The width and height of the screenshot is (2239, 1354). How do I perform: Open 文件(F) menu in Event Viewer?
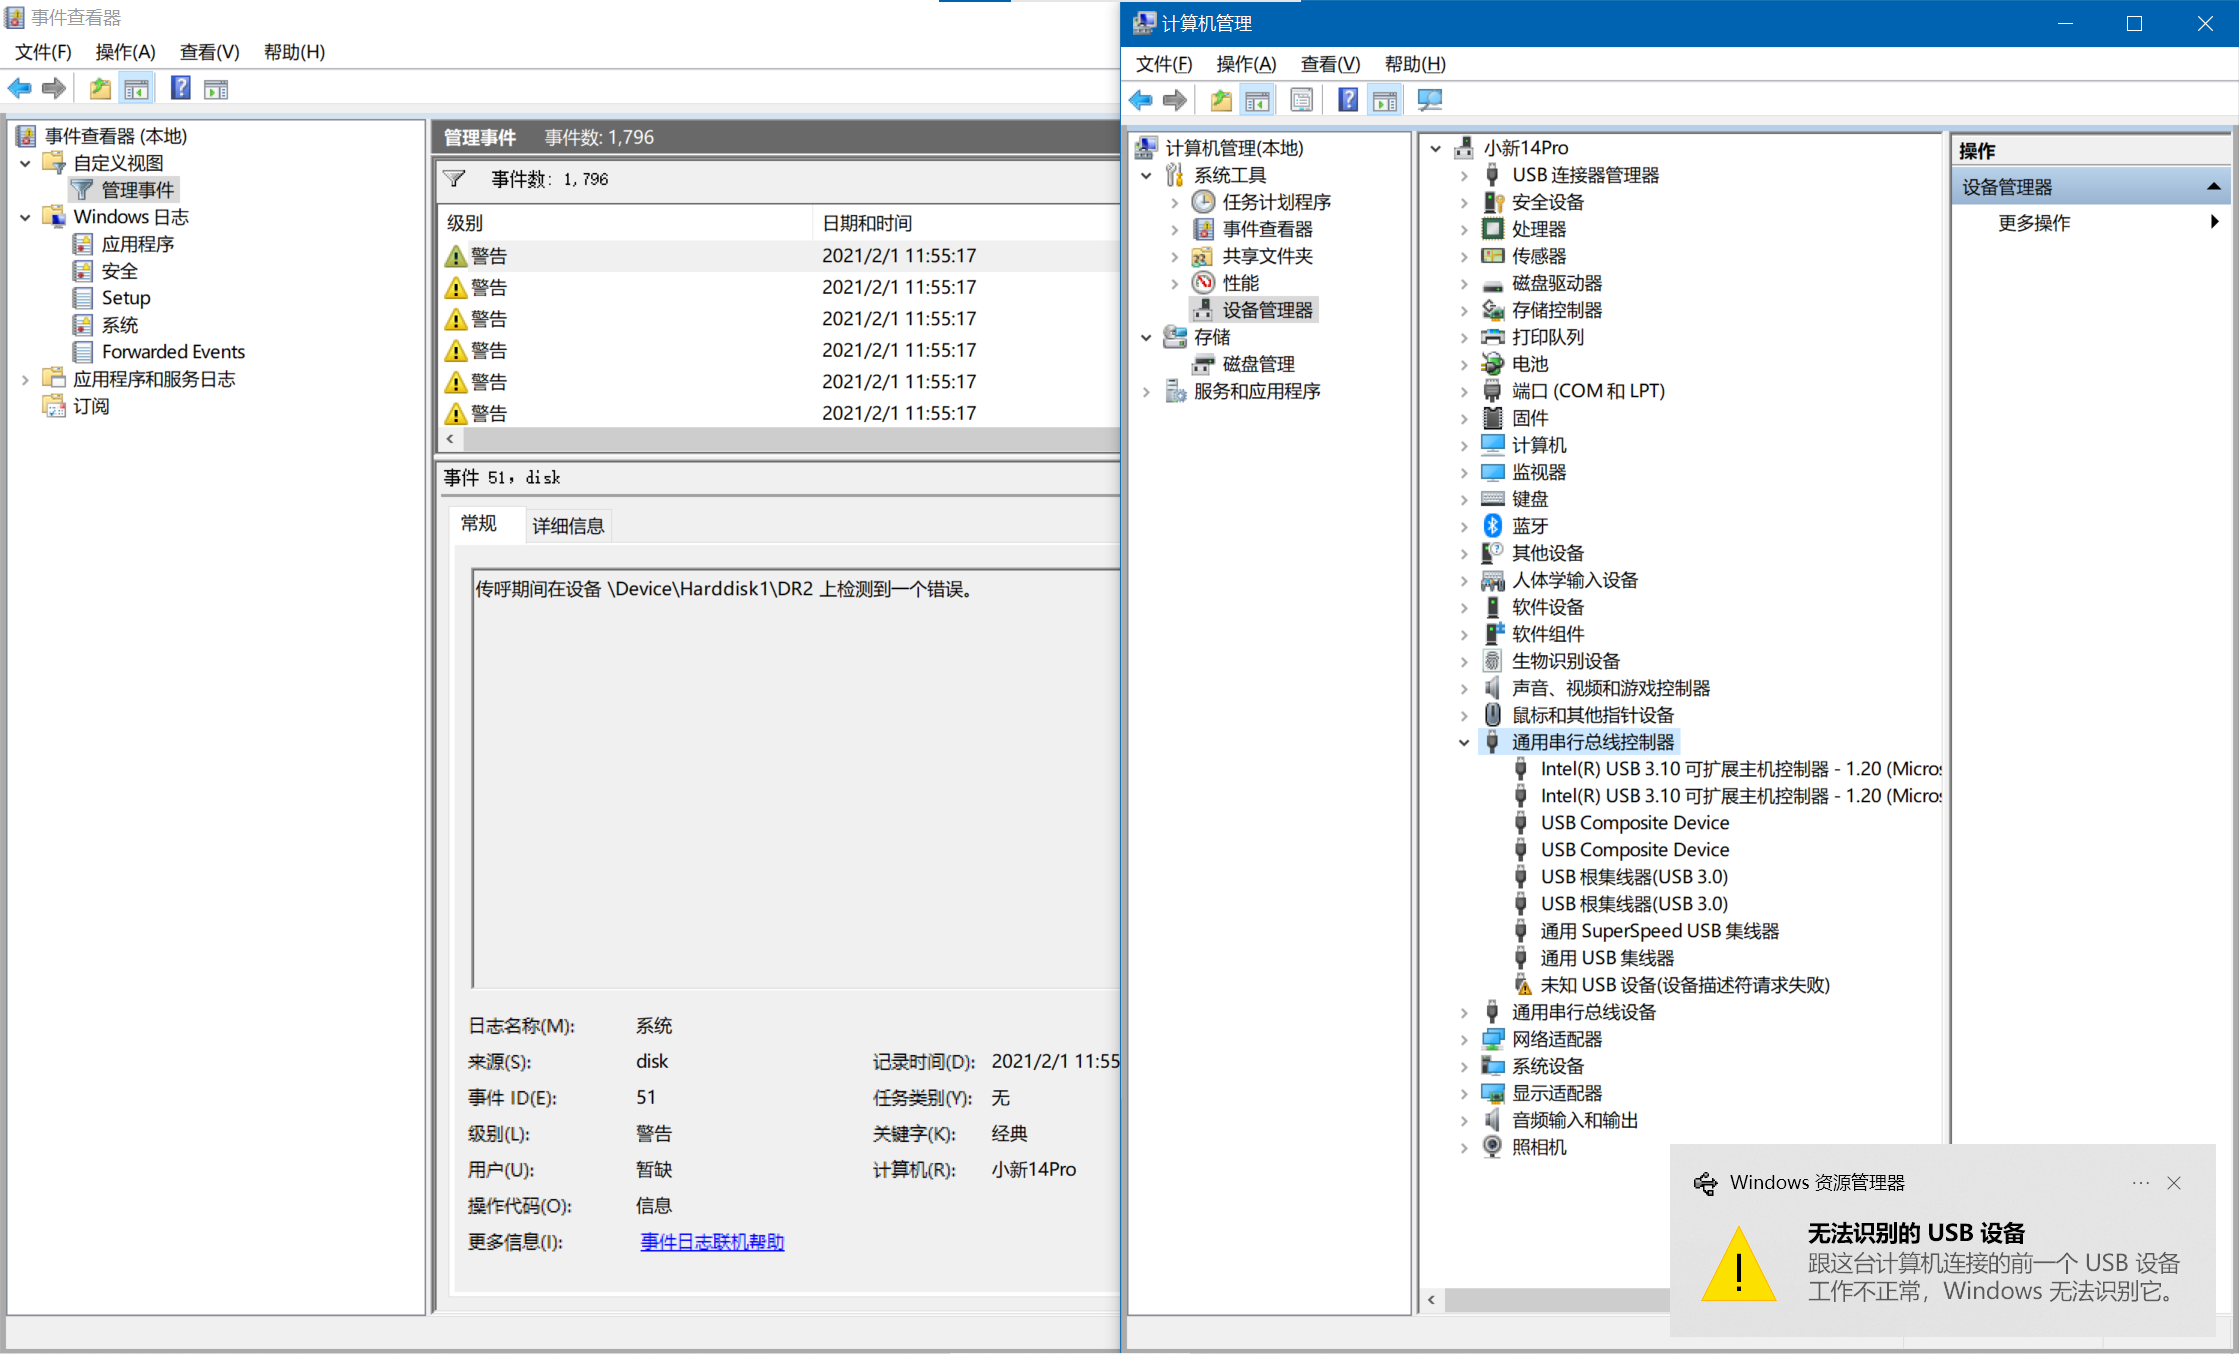[43, 52]
